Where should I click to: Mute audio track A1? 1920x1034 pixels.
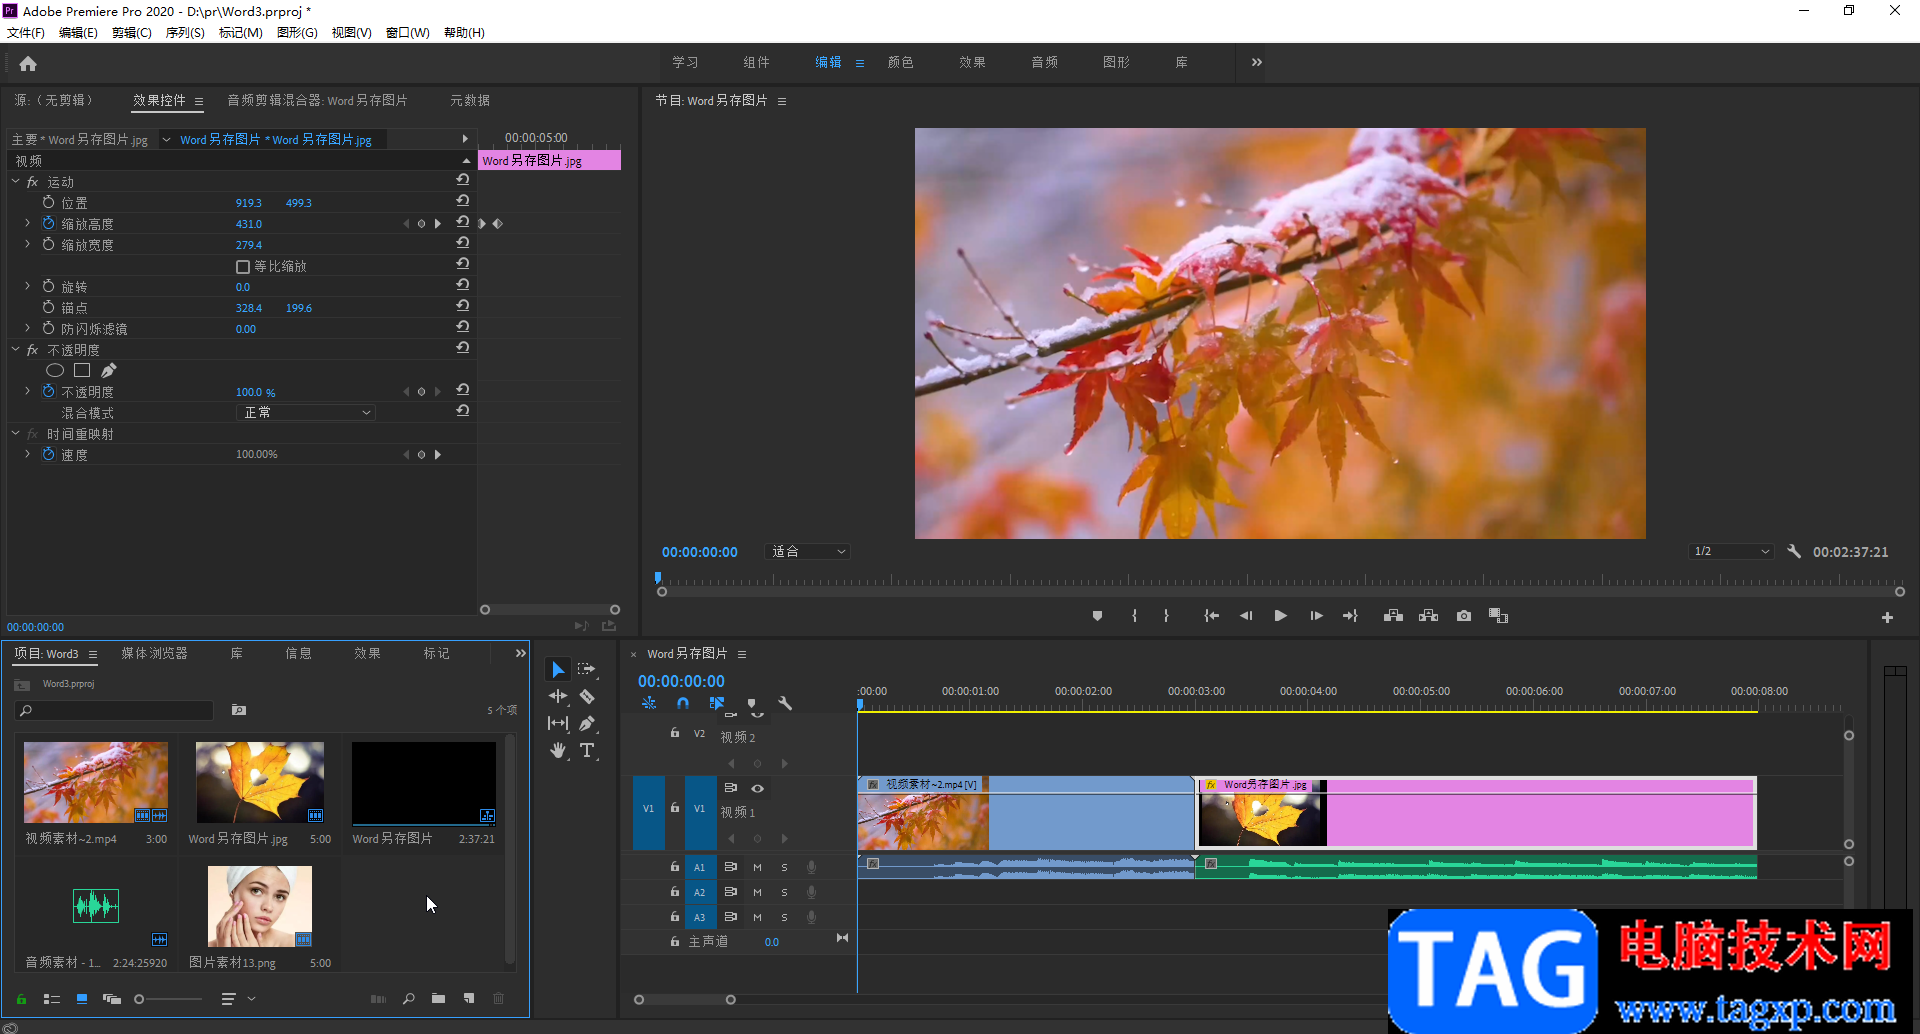click(x=757, y=867)
